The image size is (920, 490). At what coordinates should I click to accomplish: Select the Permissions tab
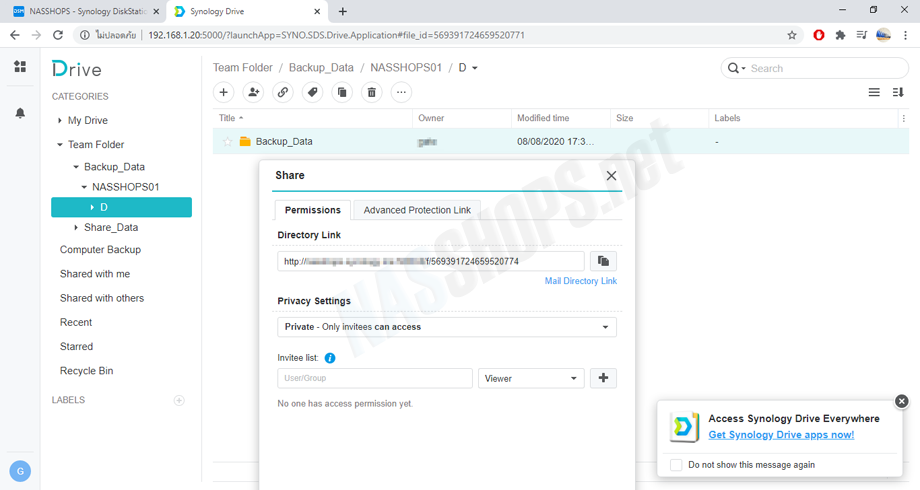click(x=313, y=210)
